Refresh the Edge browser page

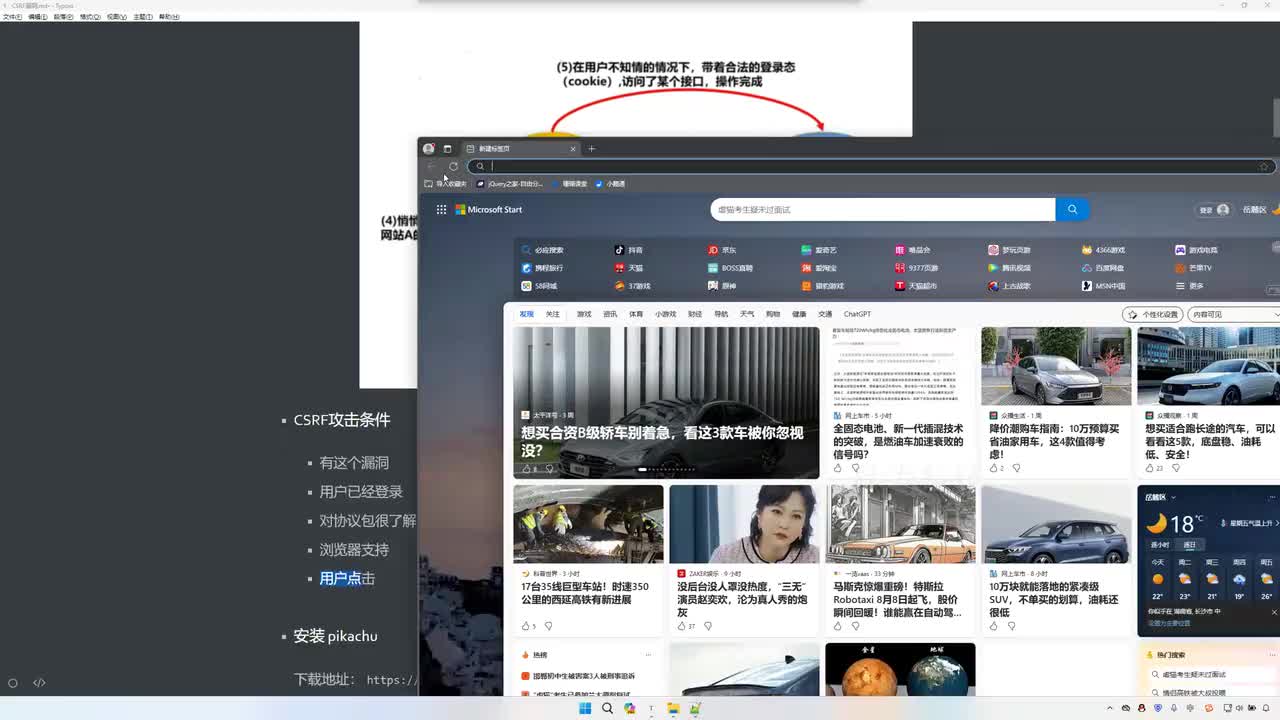(453, 167)
